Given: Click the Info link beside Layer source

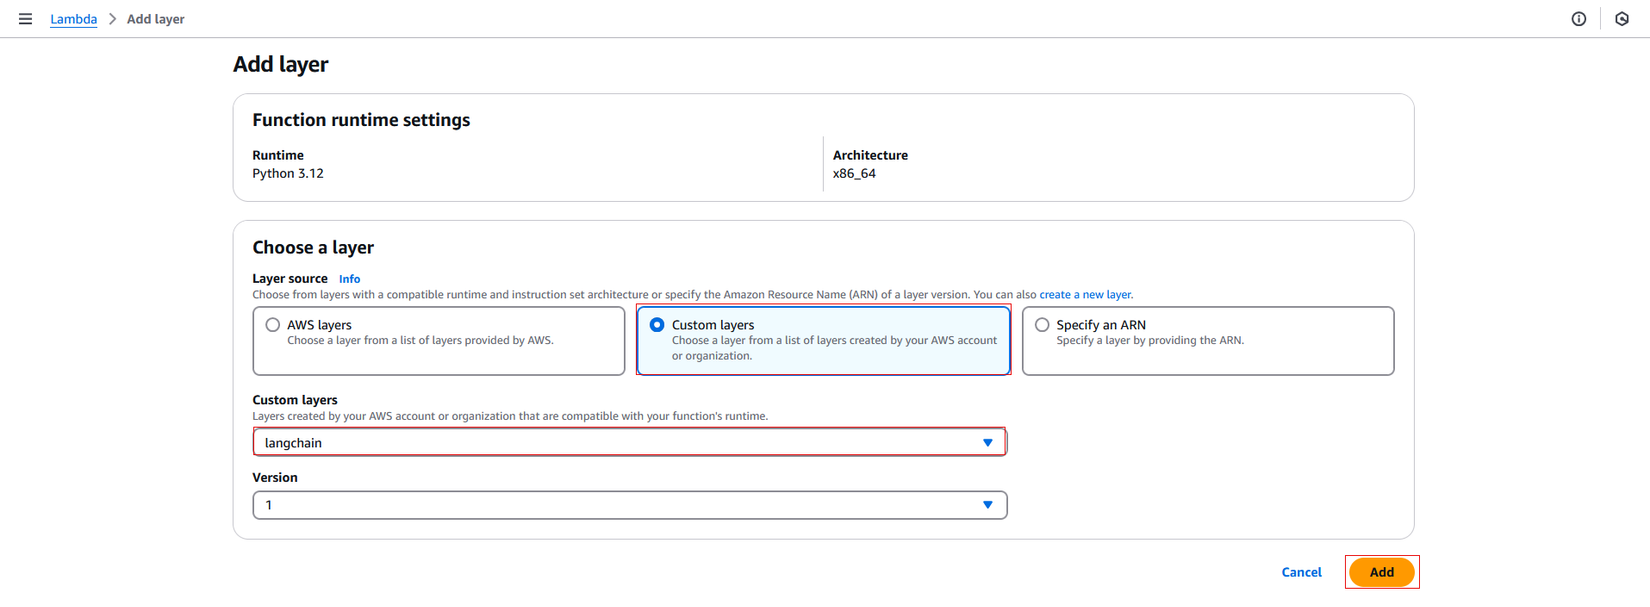Looking at the screenshot, I should (x=349, y=279).
